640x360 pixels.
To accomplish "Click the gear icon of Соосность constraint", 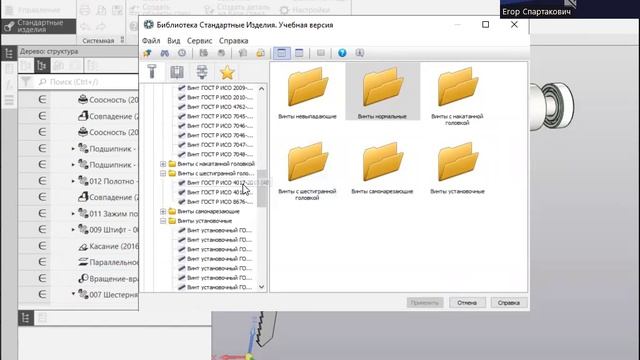I will coord(83,99).
